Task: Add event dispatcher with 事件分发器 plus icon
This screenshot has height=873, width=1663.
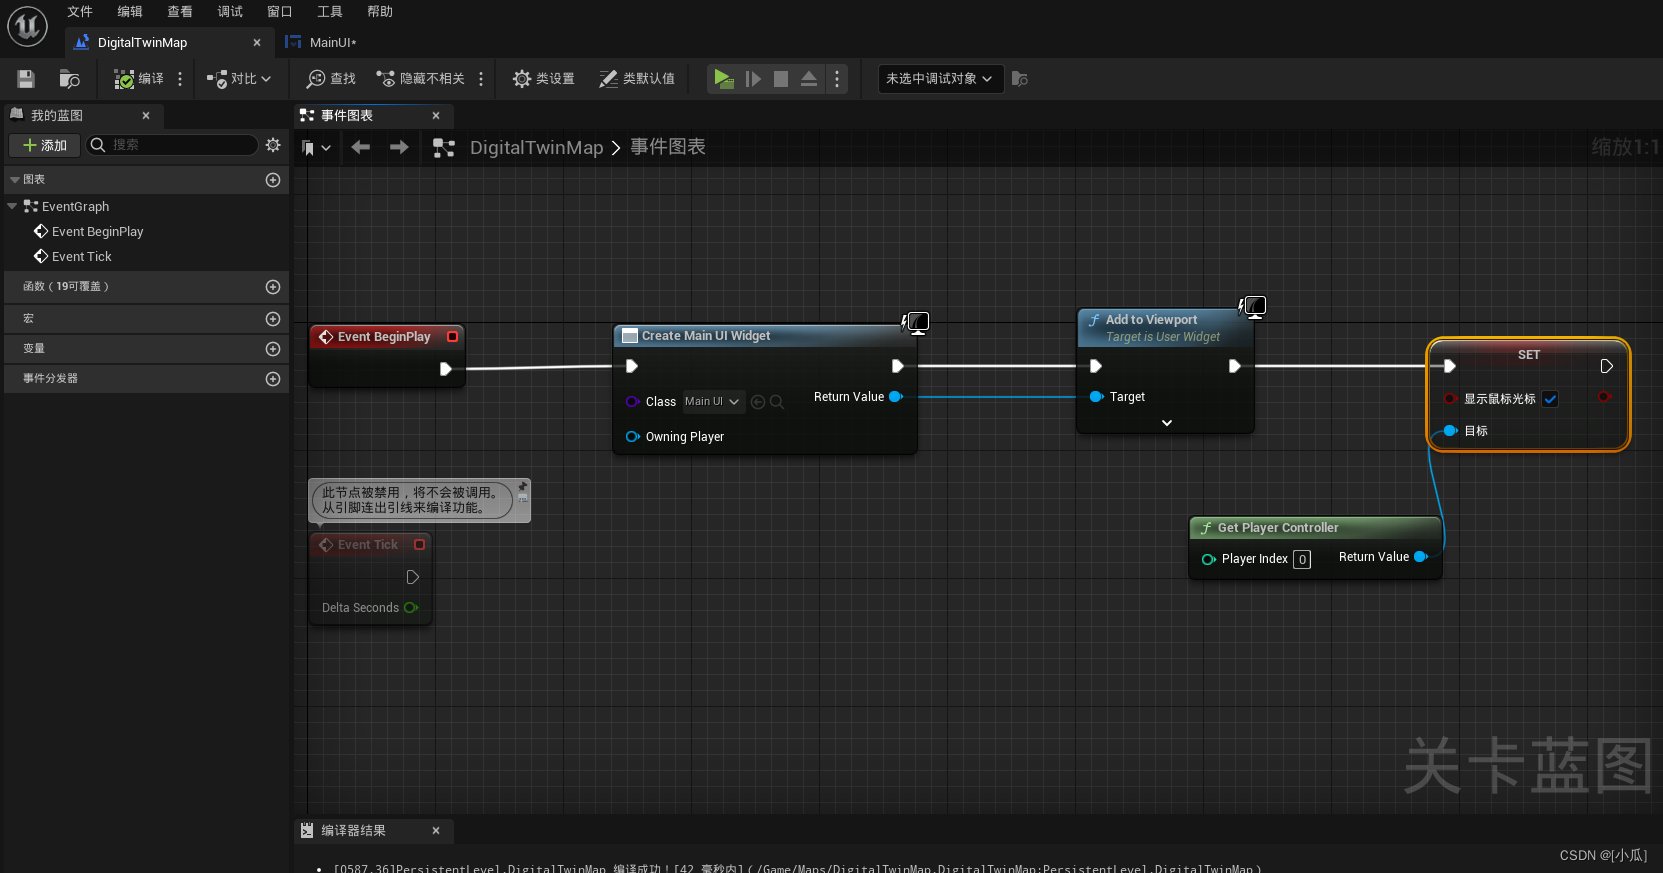Action: pos(273,379)
